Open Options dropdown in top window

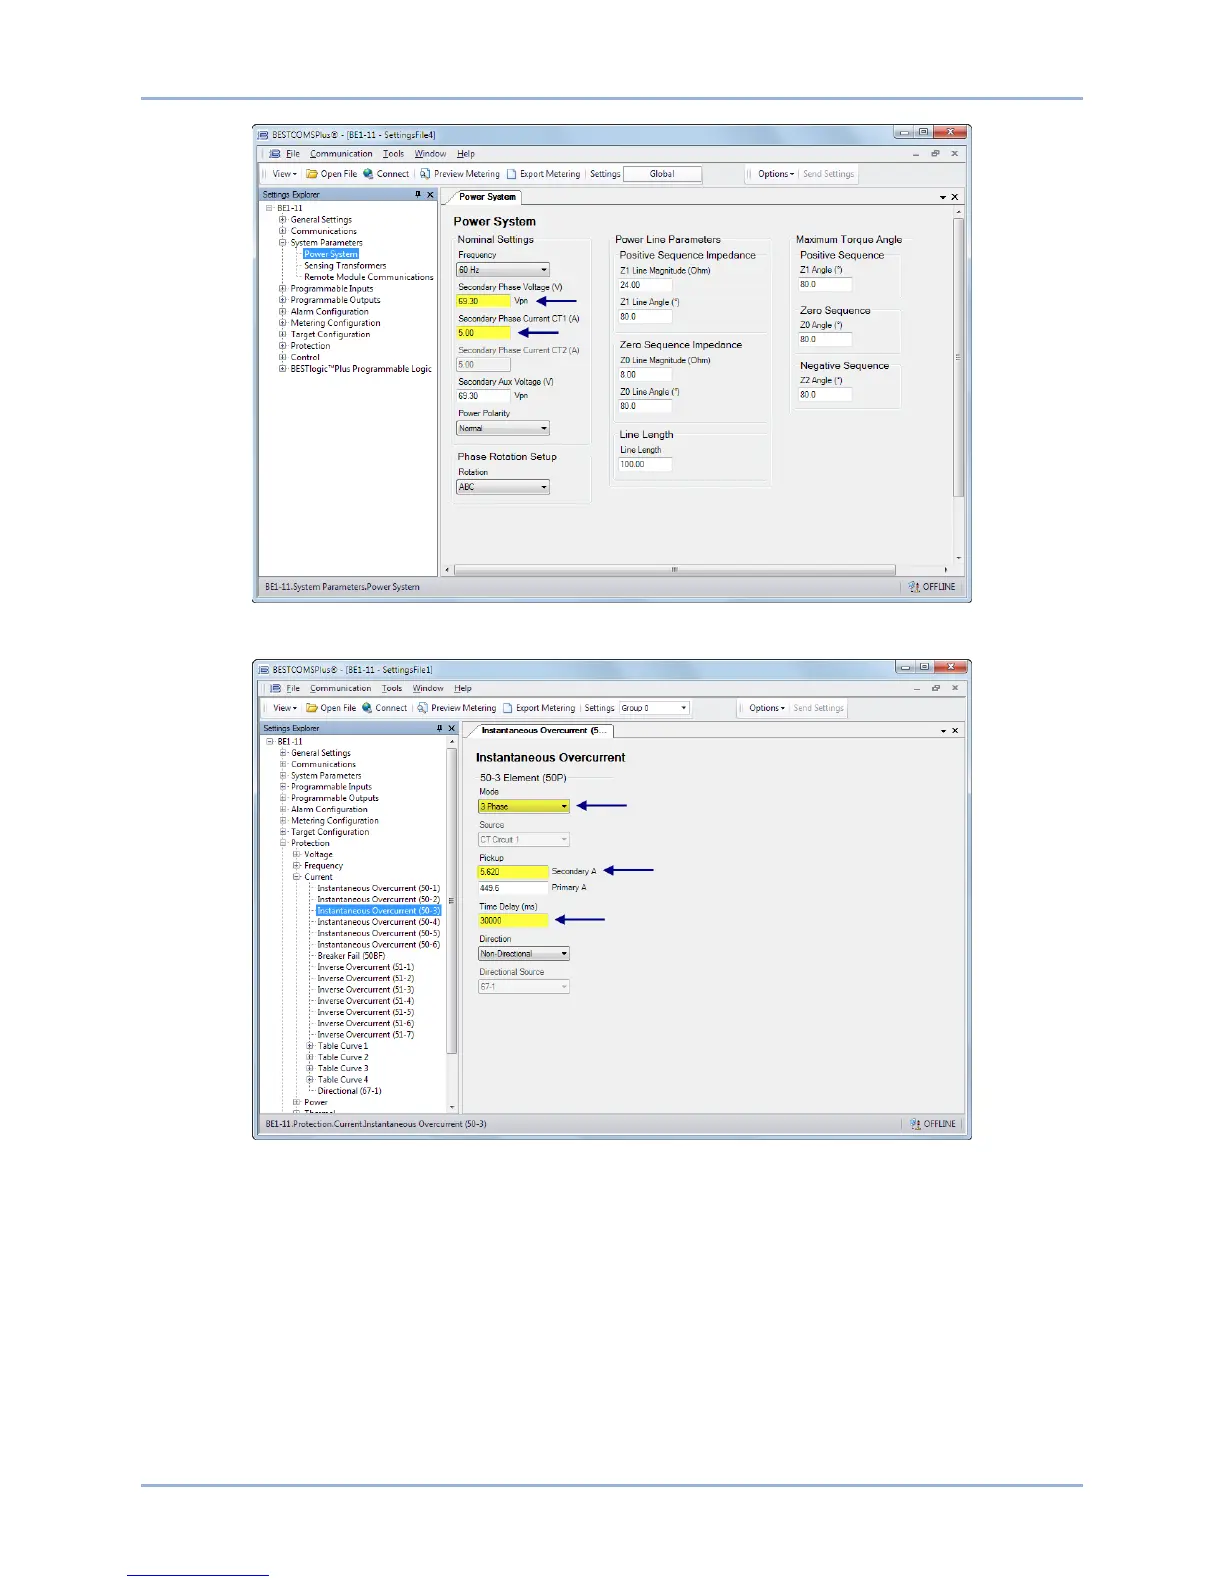(x=776, y=174)
